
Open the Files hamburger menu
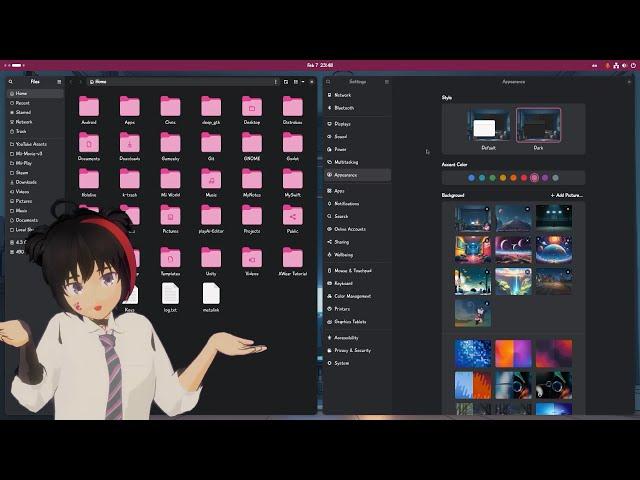coord(59,81)
